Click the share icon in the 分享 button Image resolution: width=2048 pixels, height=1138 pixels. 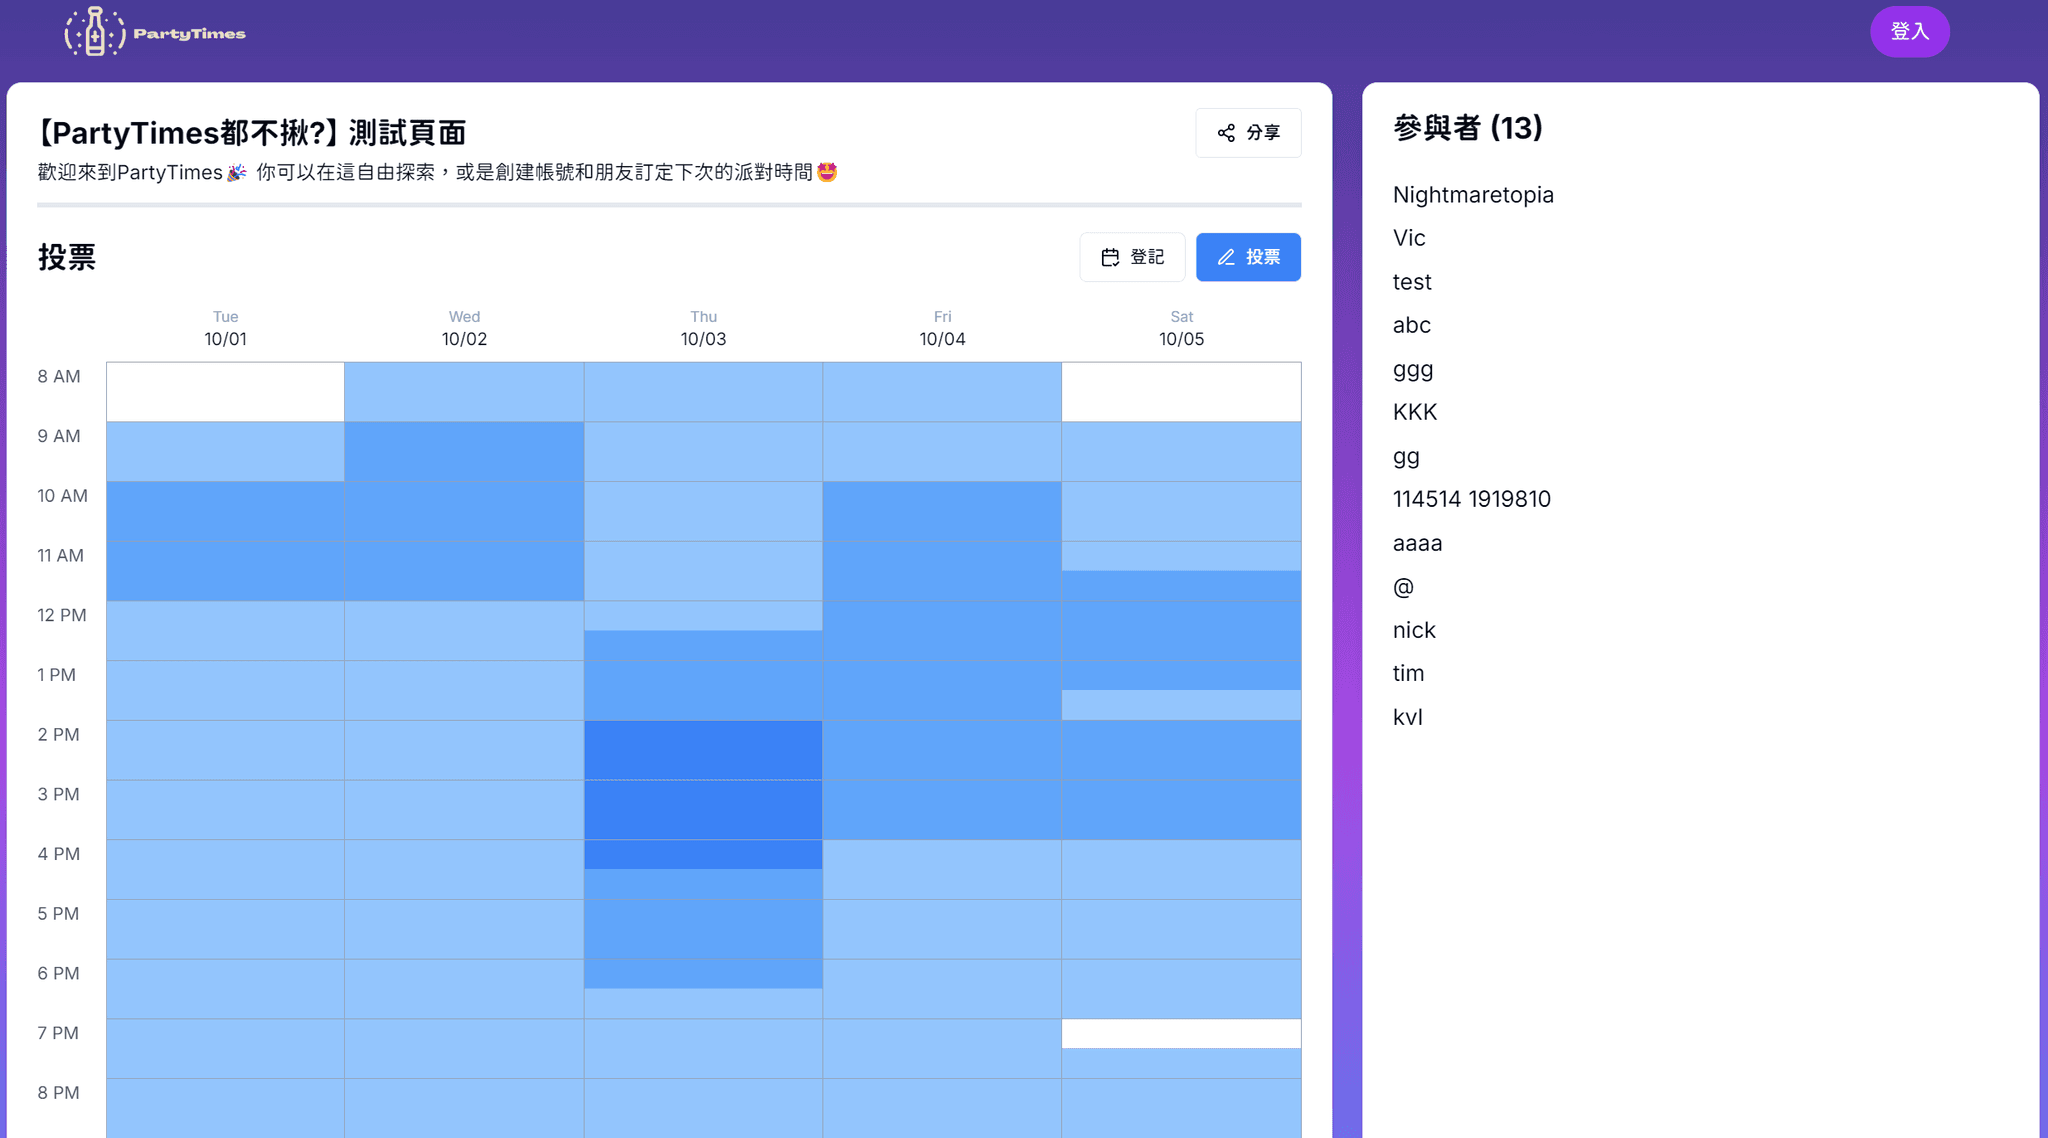click(1226, 133)
